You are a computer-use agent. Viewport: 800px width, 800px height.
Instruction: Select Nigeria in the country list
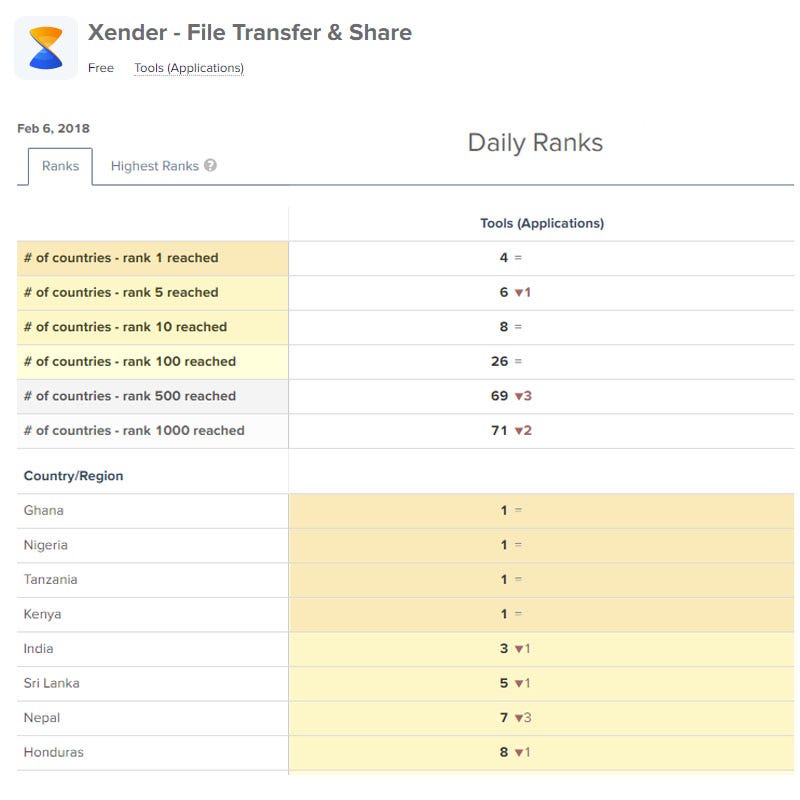46,545
